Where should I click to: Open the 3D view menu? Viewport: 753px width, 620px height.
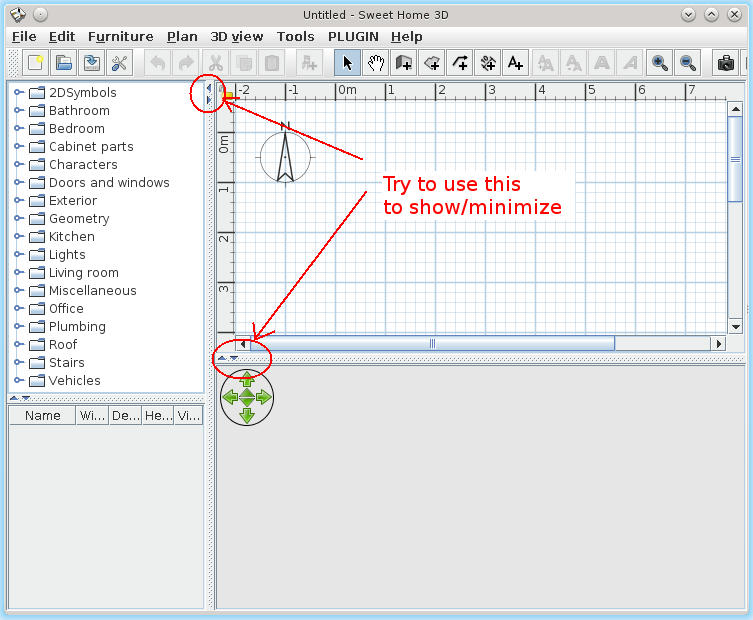[237, 36]
